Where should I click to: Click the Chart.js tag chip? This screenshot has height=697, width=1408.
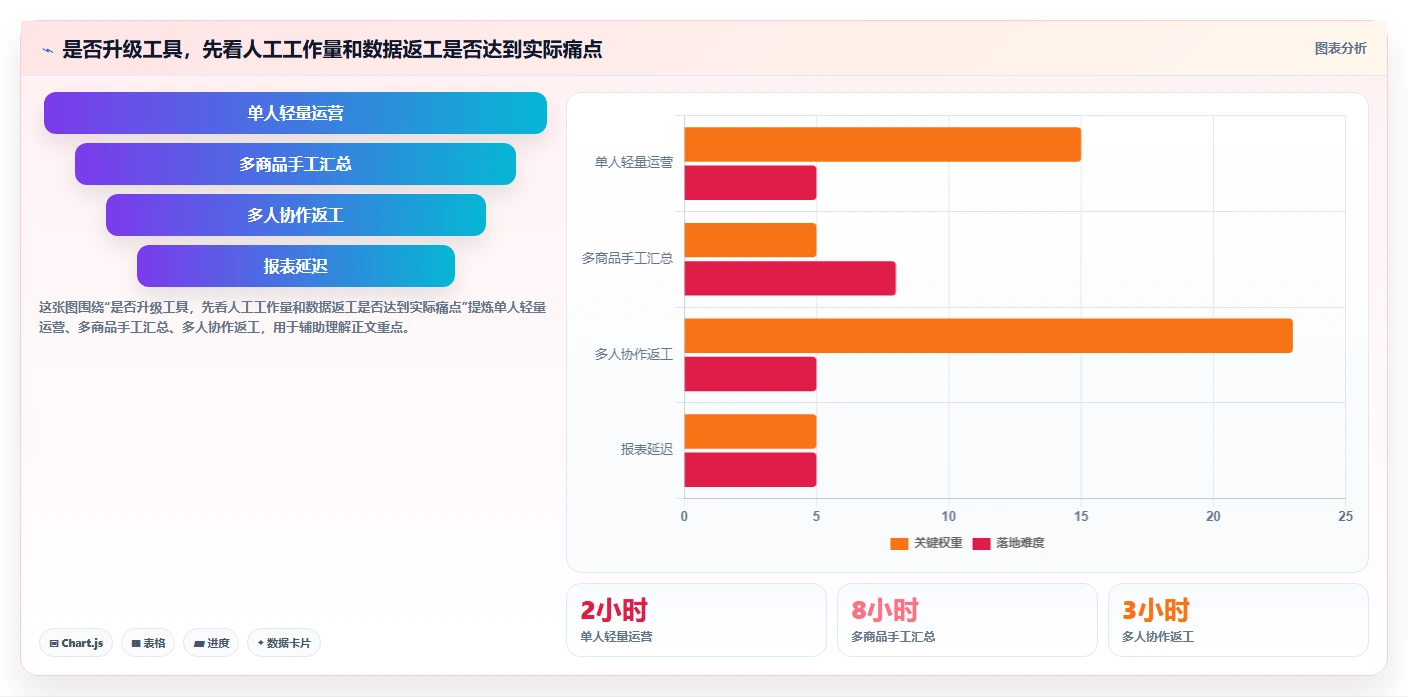(76, 643)
